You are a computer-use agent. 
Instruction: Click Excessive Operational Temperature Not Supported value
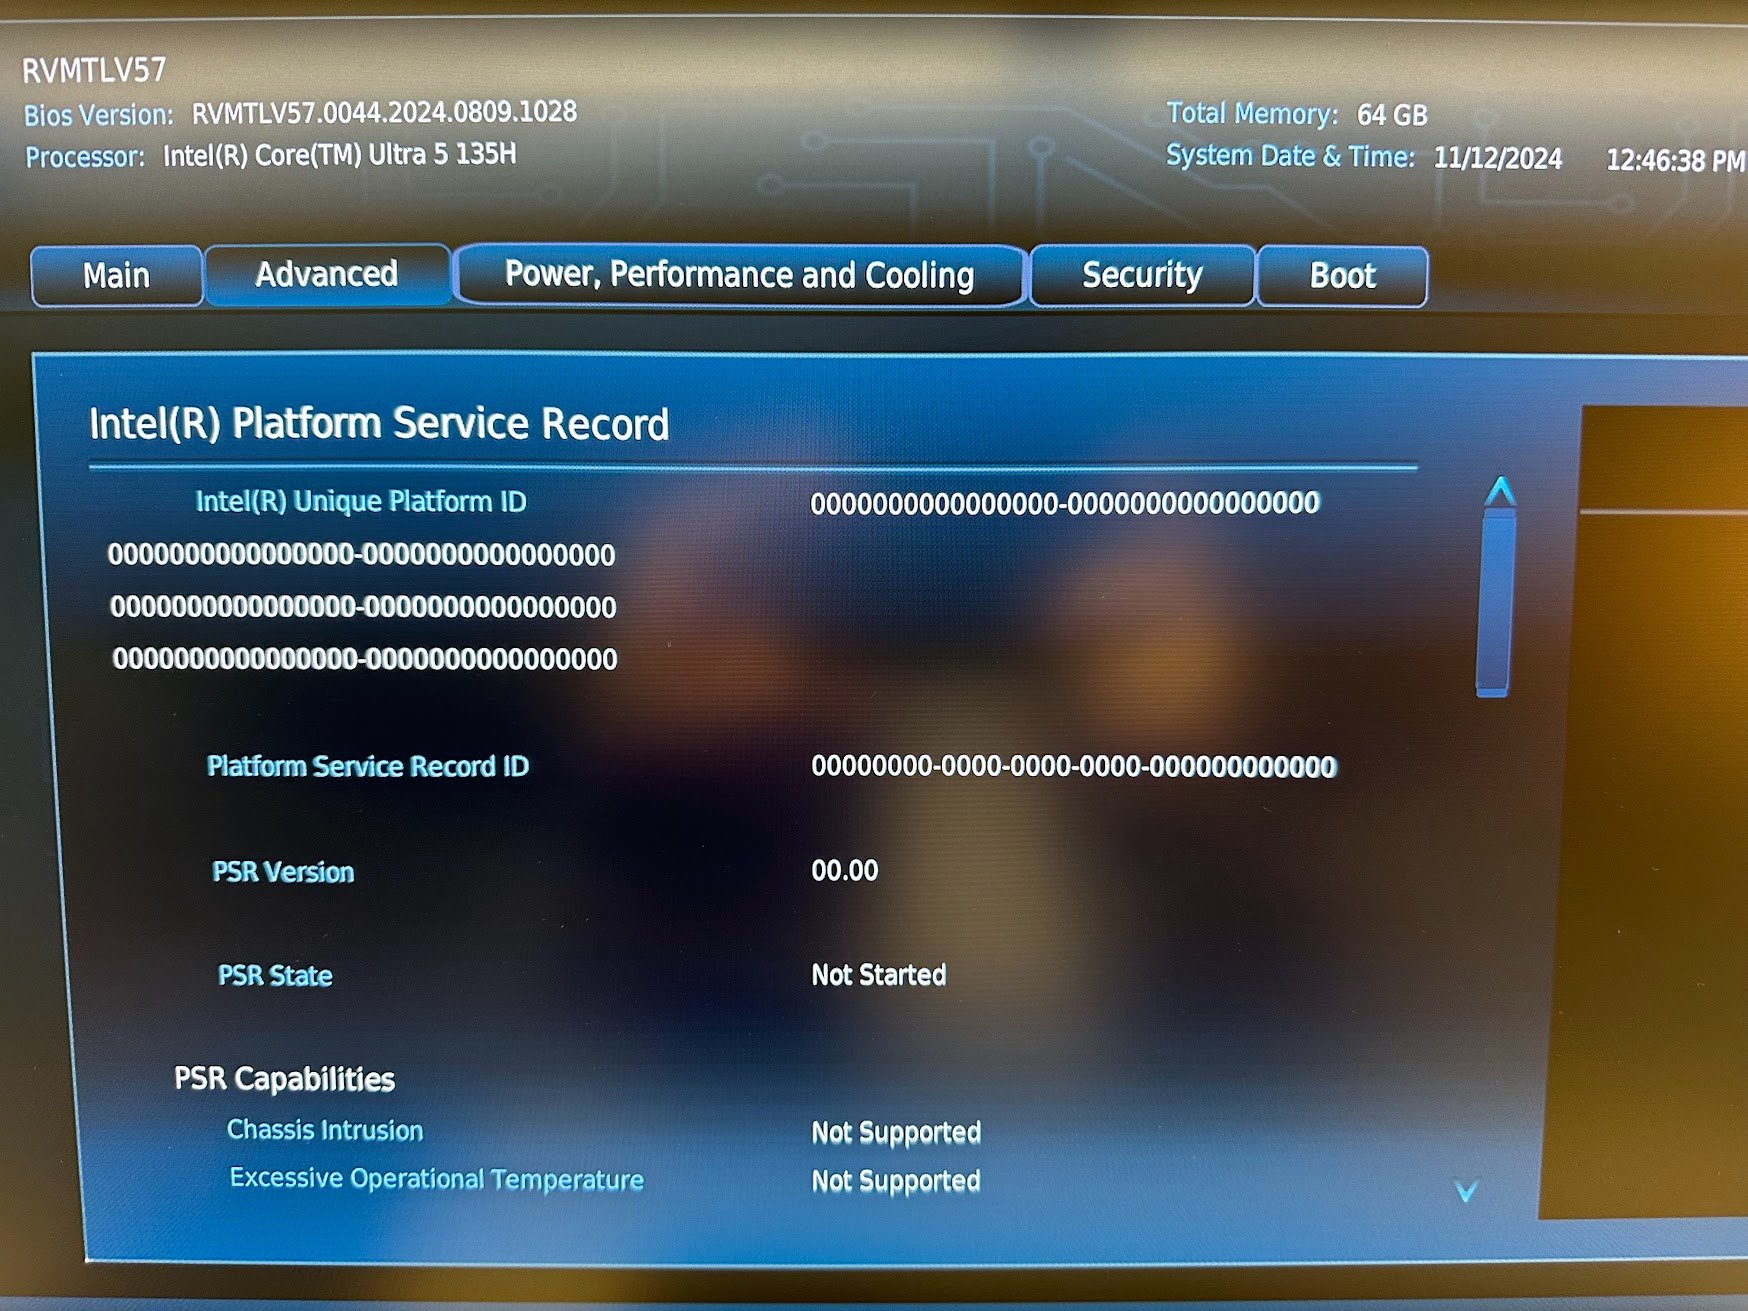coord(896,1181)
